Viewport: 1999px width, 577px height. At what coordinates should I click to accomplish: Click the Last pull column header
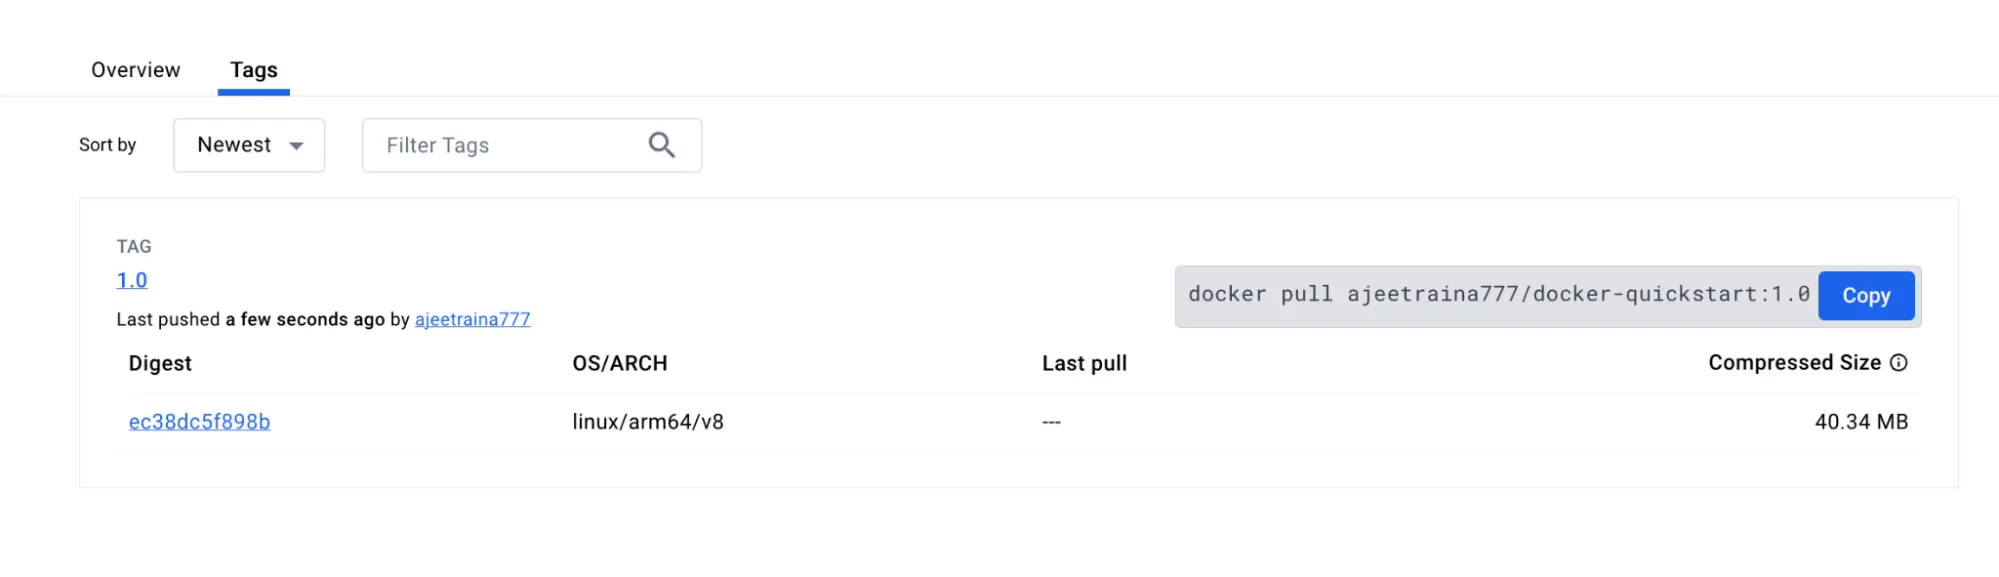(x=1084, y=362)
